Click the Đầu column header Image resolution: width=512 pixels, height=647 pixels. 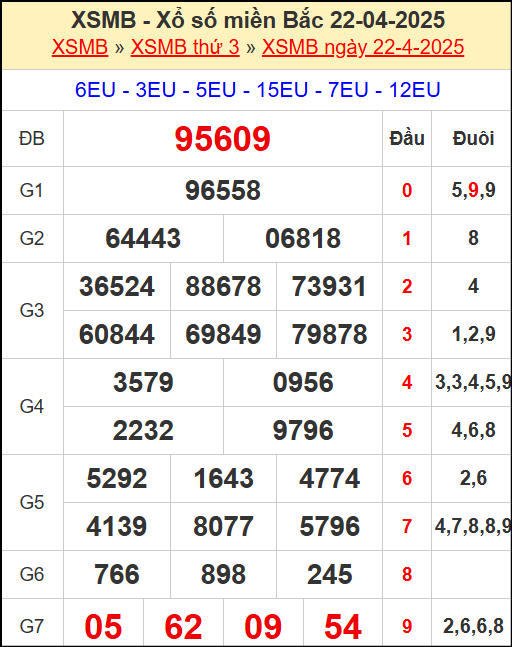click(407, 138)
